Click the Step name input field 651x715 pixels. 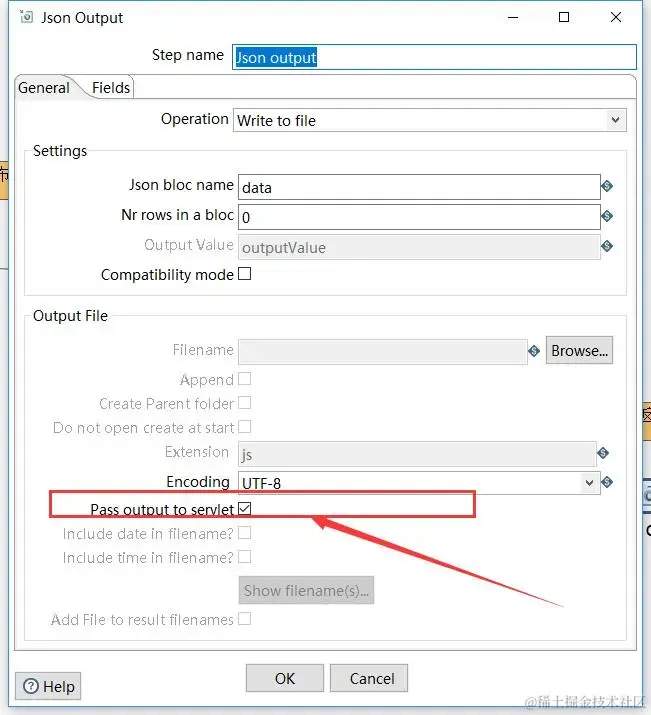[x=434, y=57]
